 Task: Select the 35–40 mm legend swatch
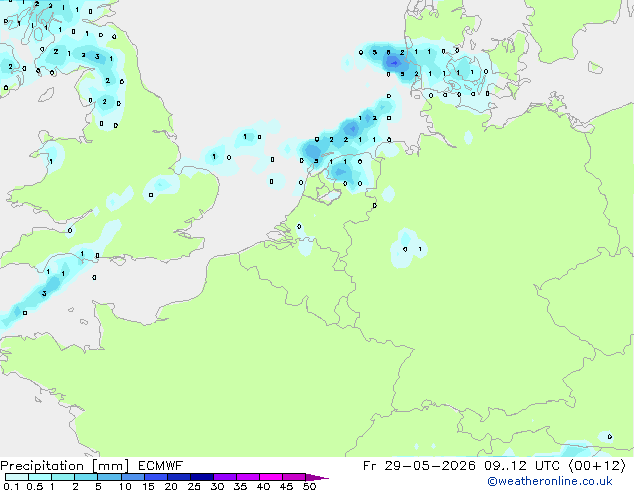(247, 477)
